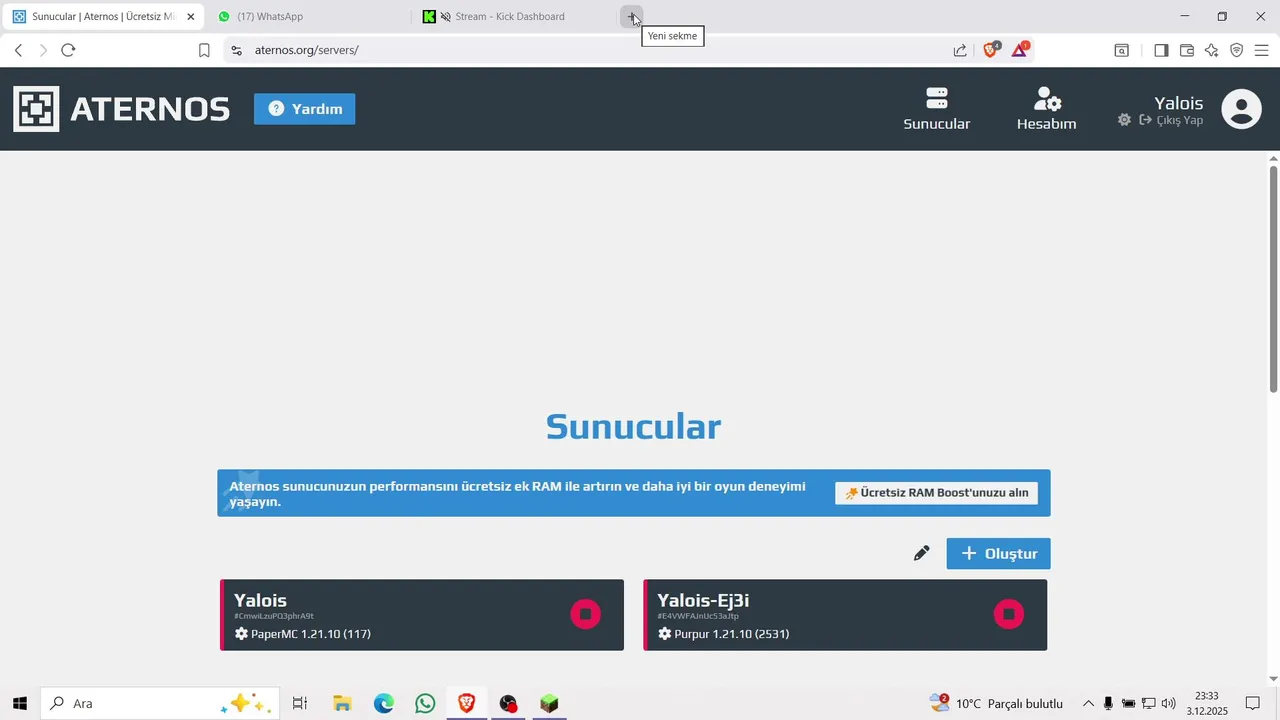The height and width of the screenshot is (720, 1280).
Task: Open the 10°C Parçalı bulutlu weather widget
Action: point(996,703)
